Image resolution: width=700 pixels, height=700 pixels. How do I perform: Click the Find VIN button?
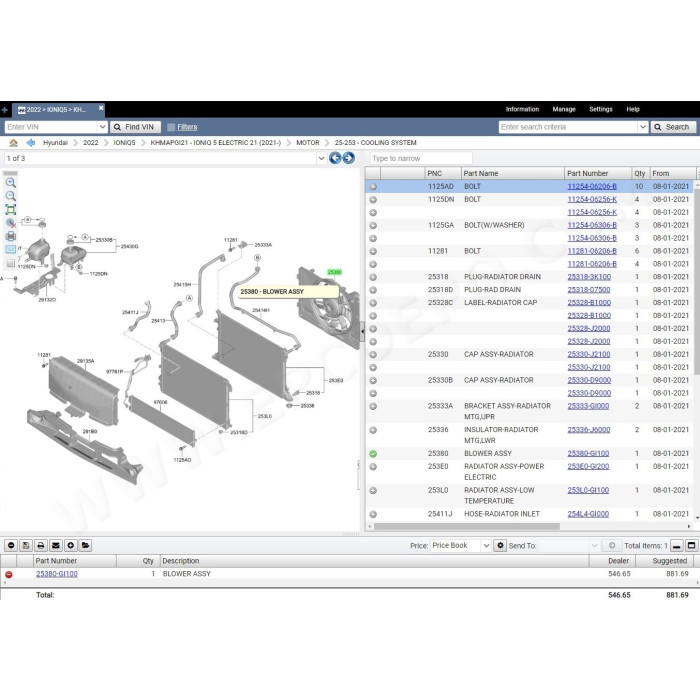tap(134, 127)
